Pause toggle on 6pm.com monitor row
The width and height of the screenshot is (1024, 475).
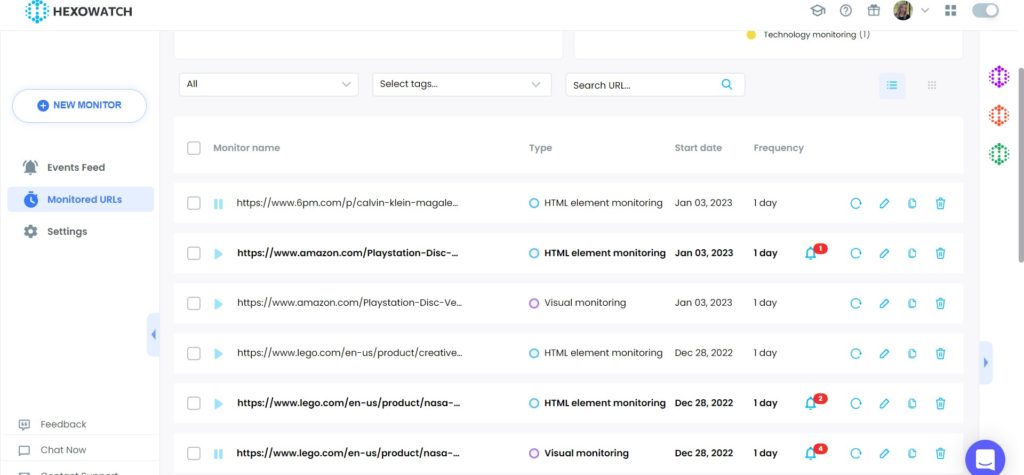(218, 204)
